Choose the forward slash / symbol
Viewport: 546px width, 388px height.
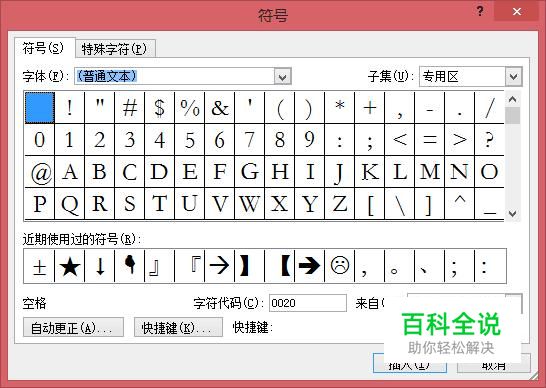tap(489, 108)
